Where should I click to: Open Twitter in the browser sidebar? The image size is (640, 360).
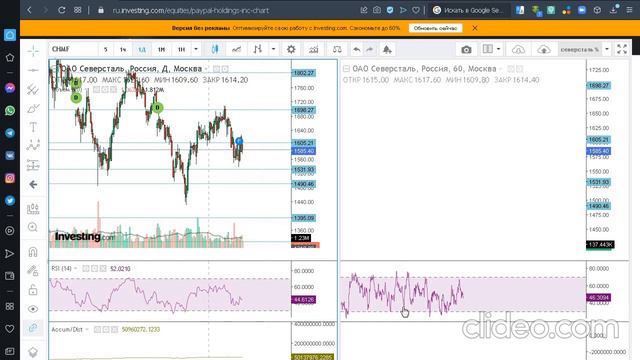point(10,200)
